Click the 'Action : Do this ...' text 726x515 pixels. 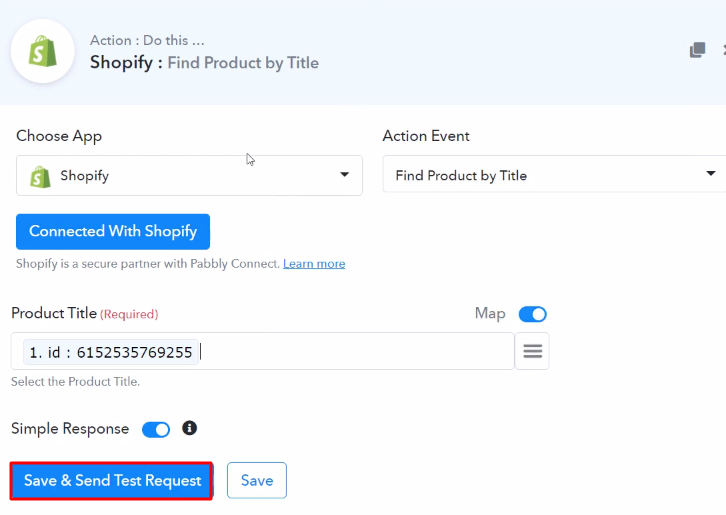147,40
